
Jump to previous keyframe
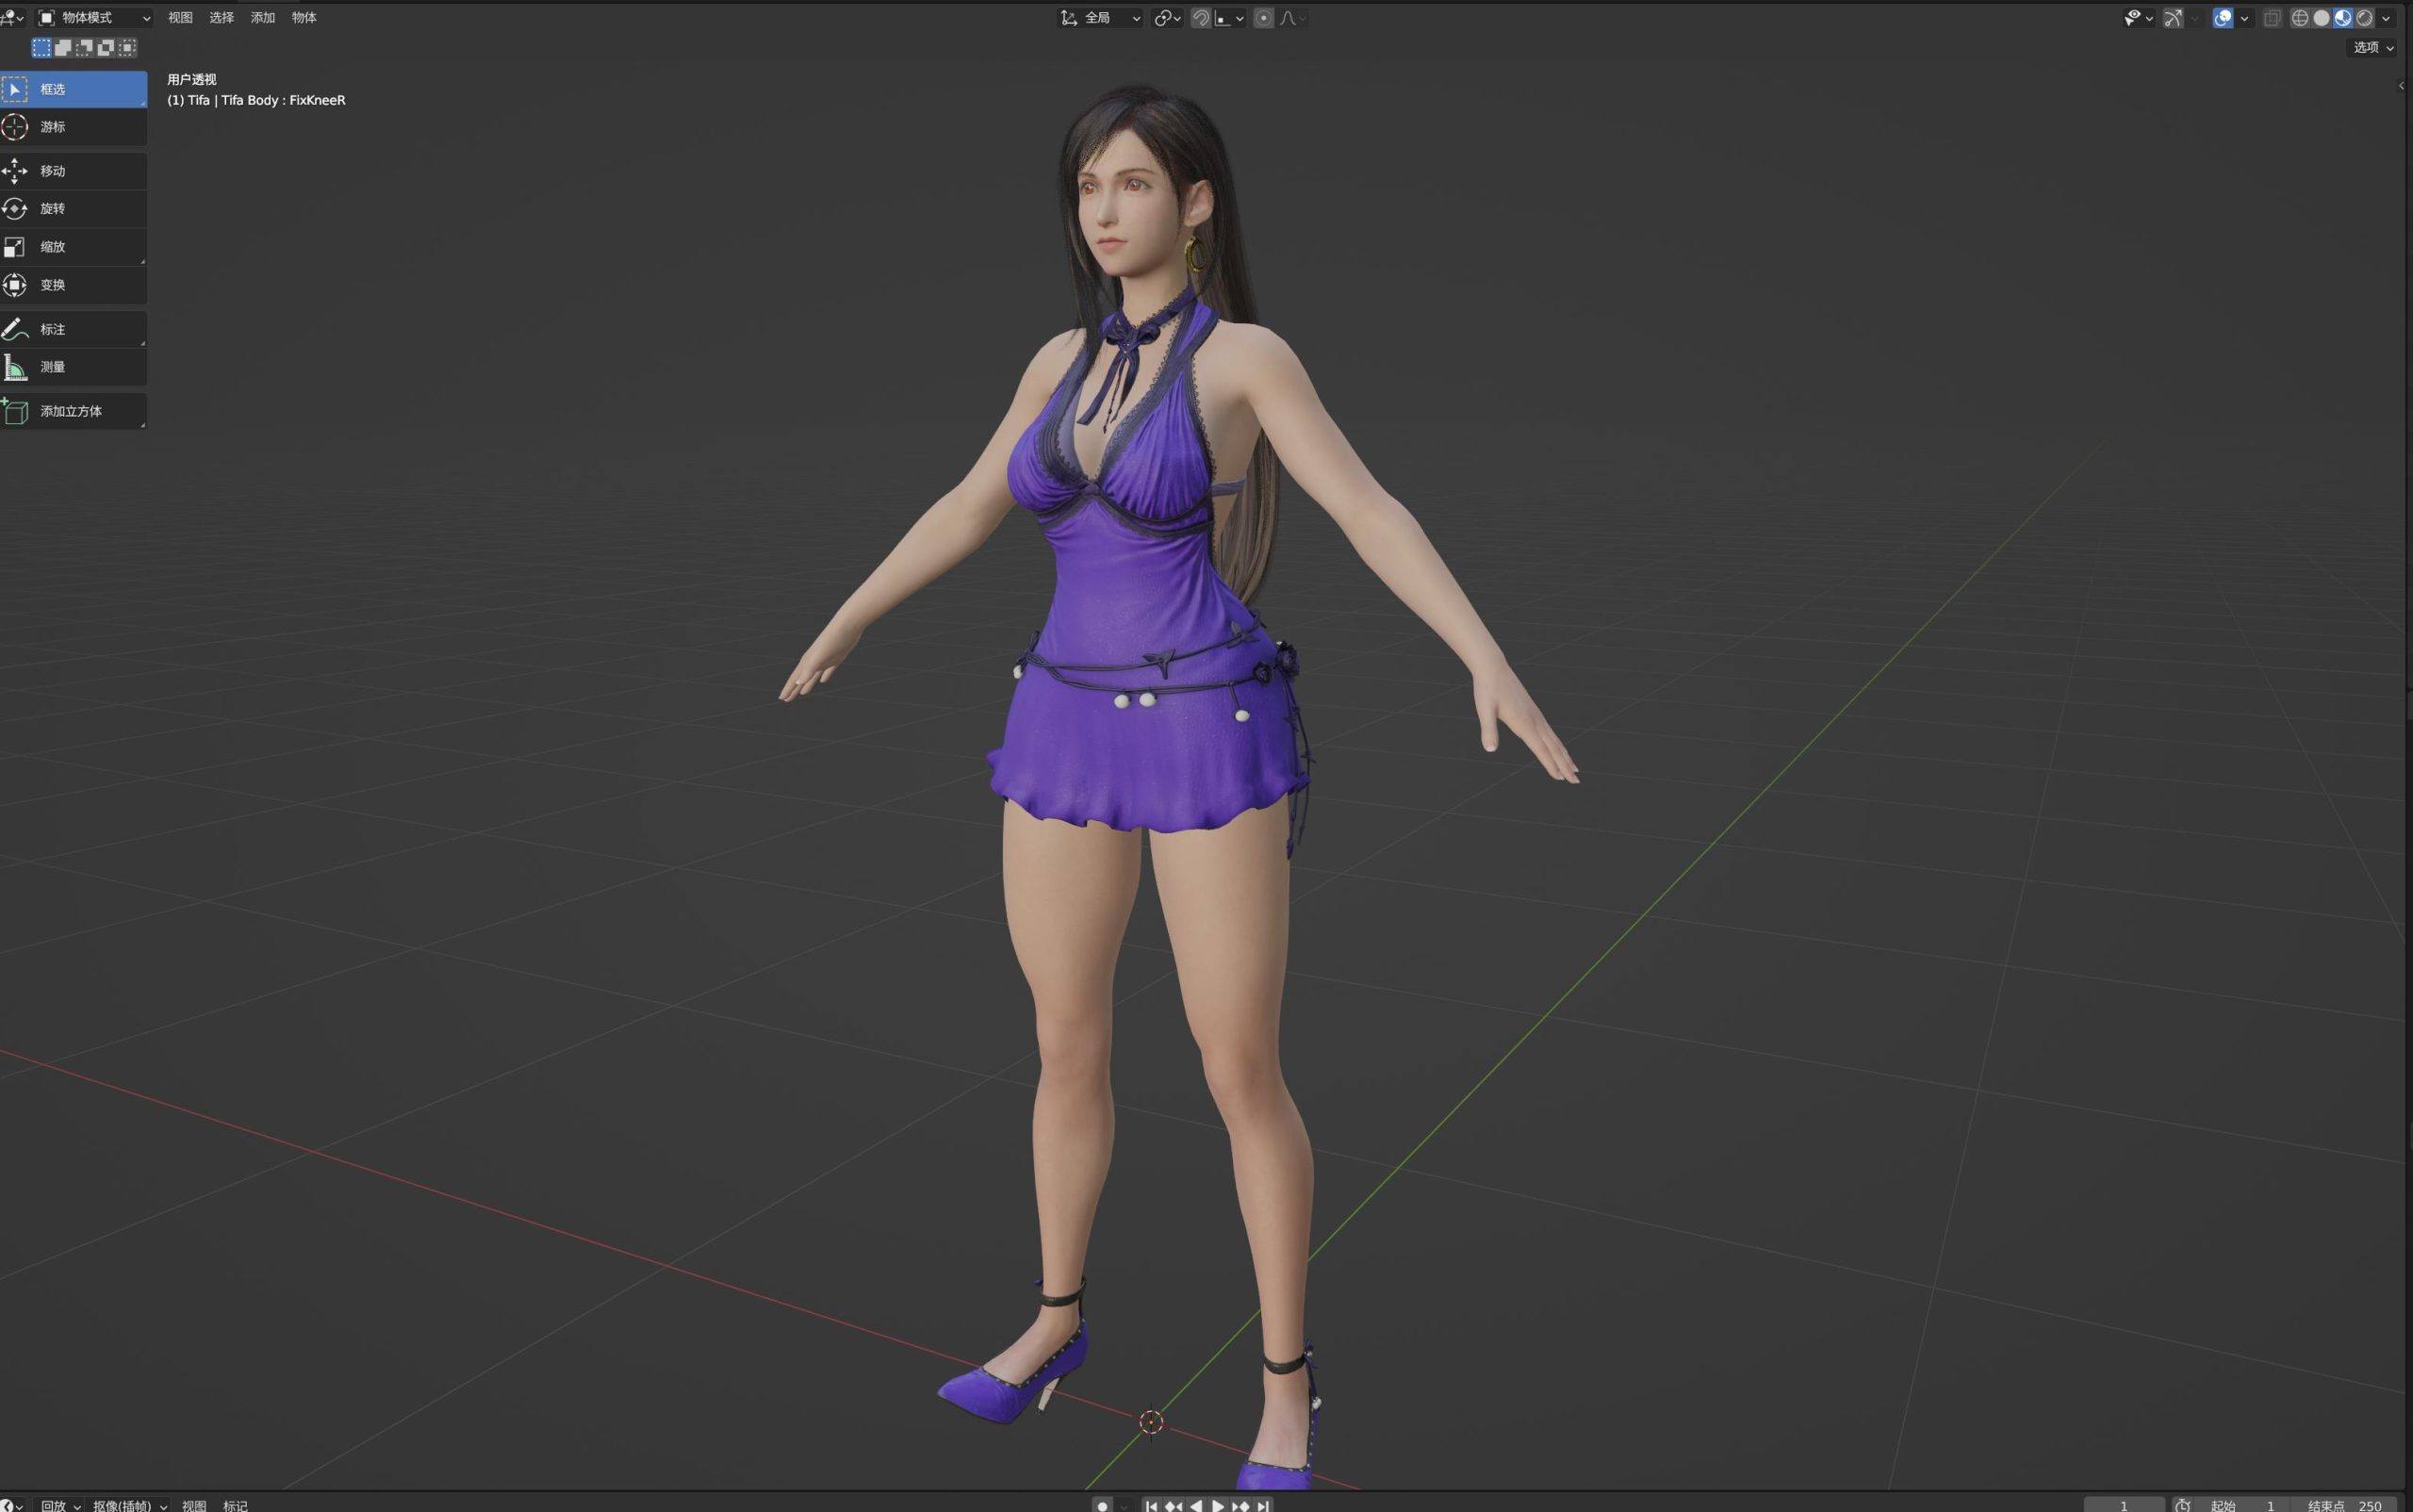click(1173, 1505)
